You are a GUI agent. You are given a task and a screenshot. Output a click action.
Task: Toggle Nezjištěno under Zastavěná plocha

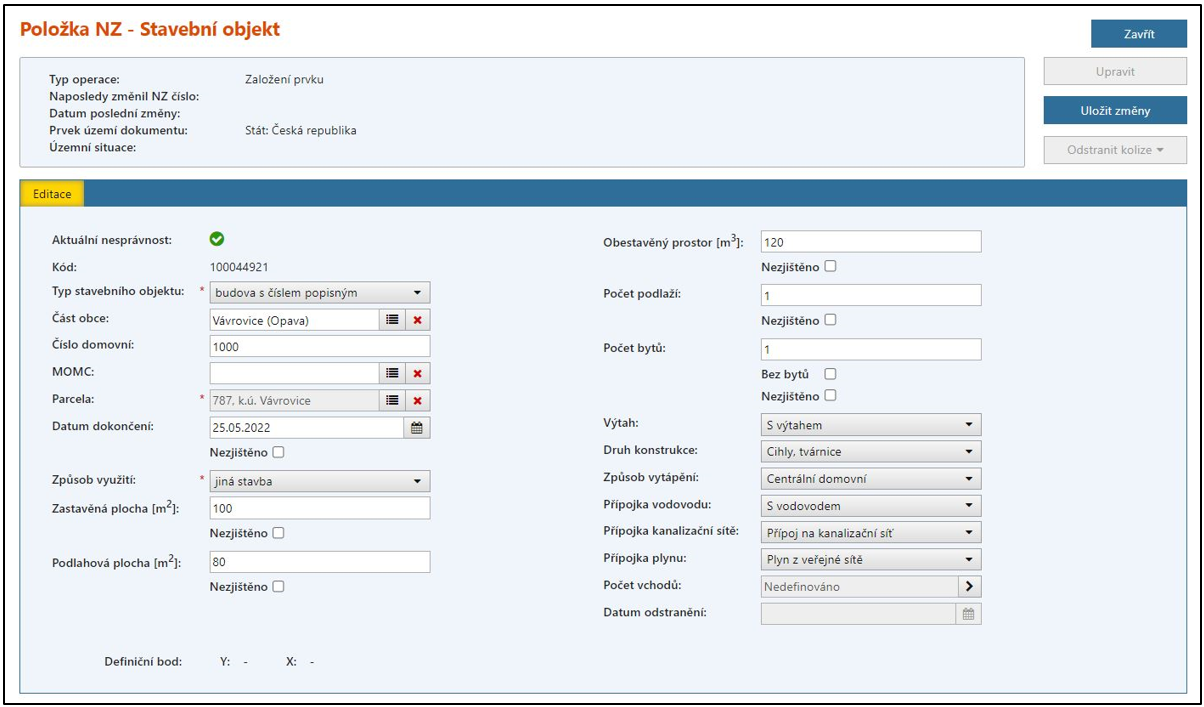[x=278, y=533]
